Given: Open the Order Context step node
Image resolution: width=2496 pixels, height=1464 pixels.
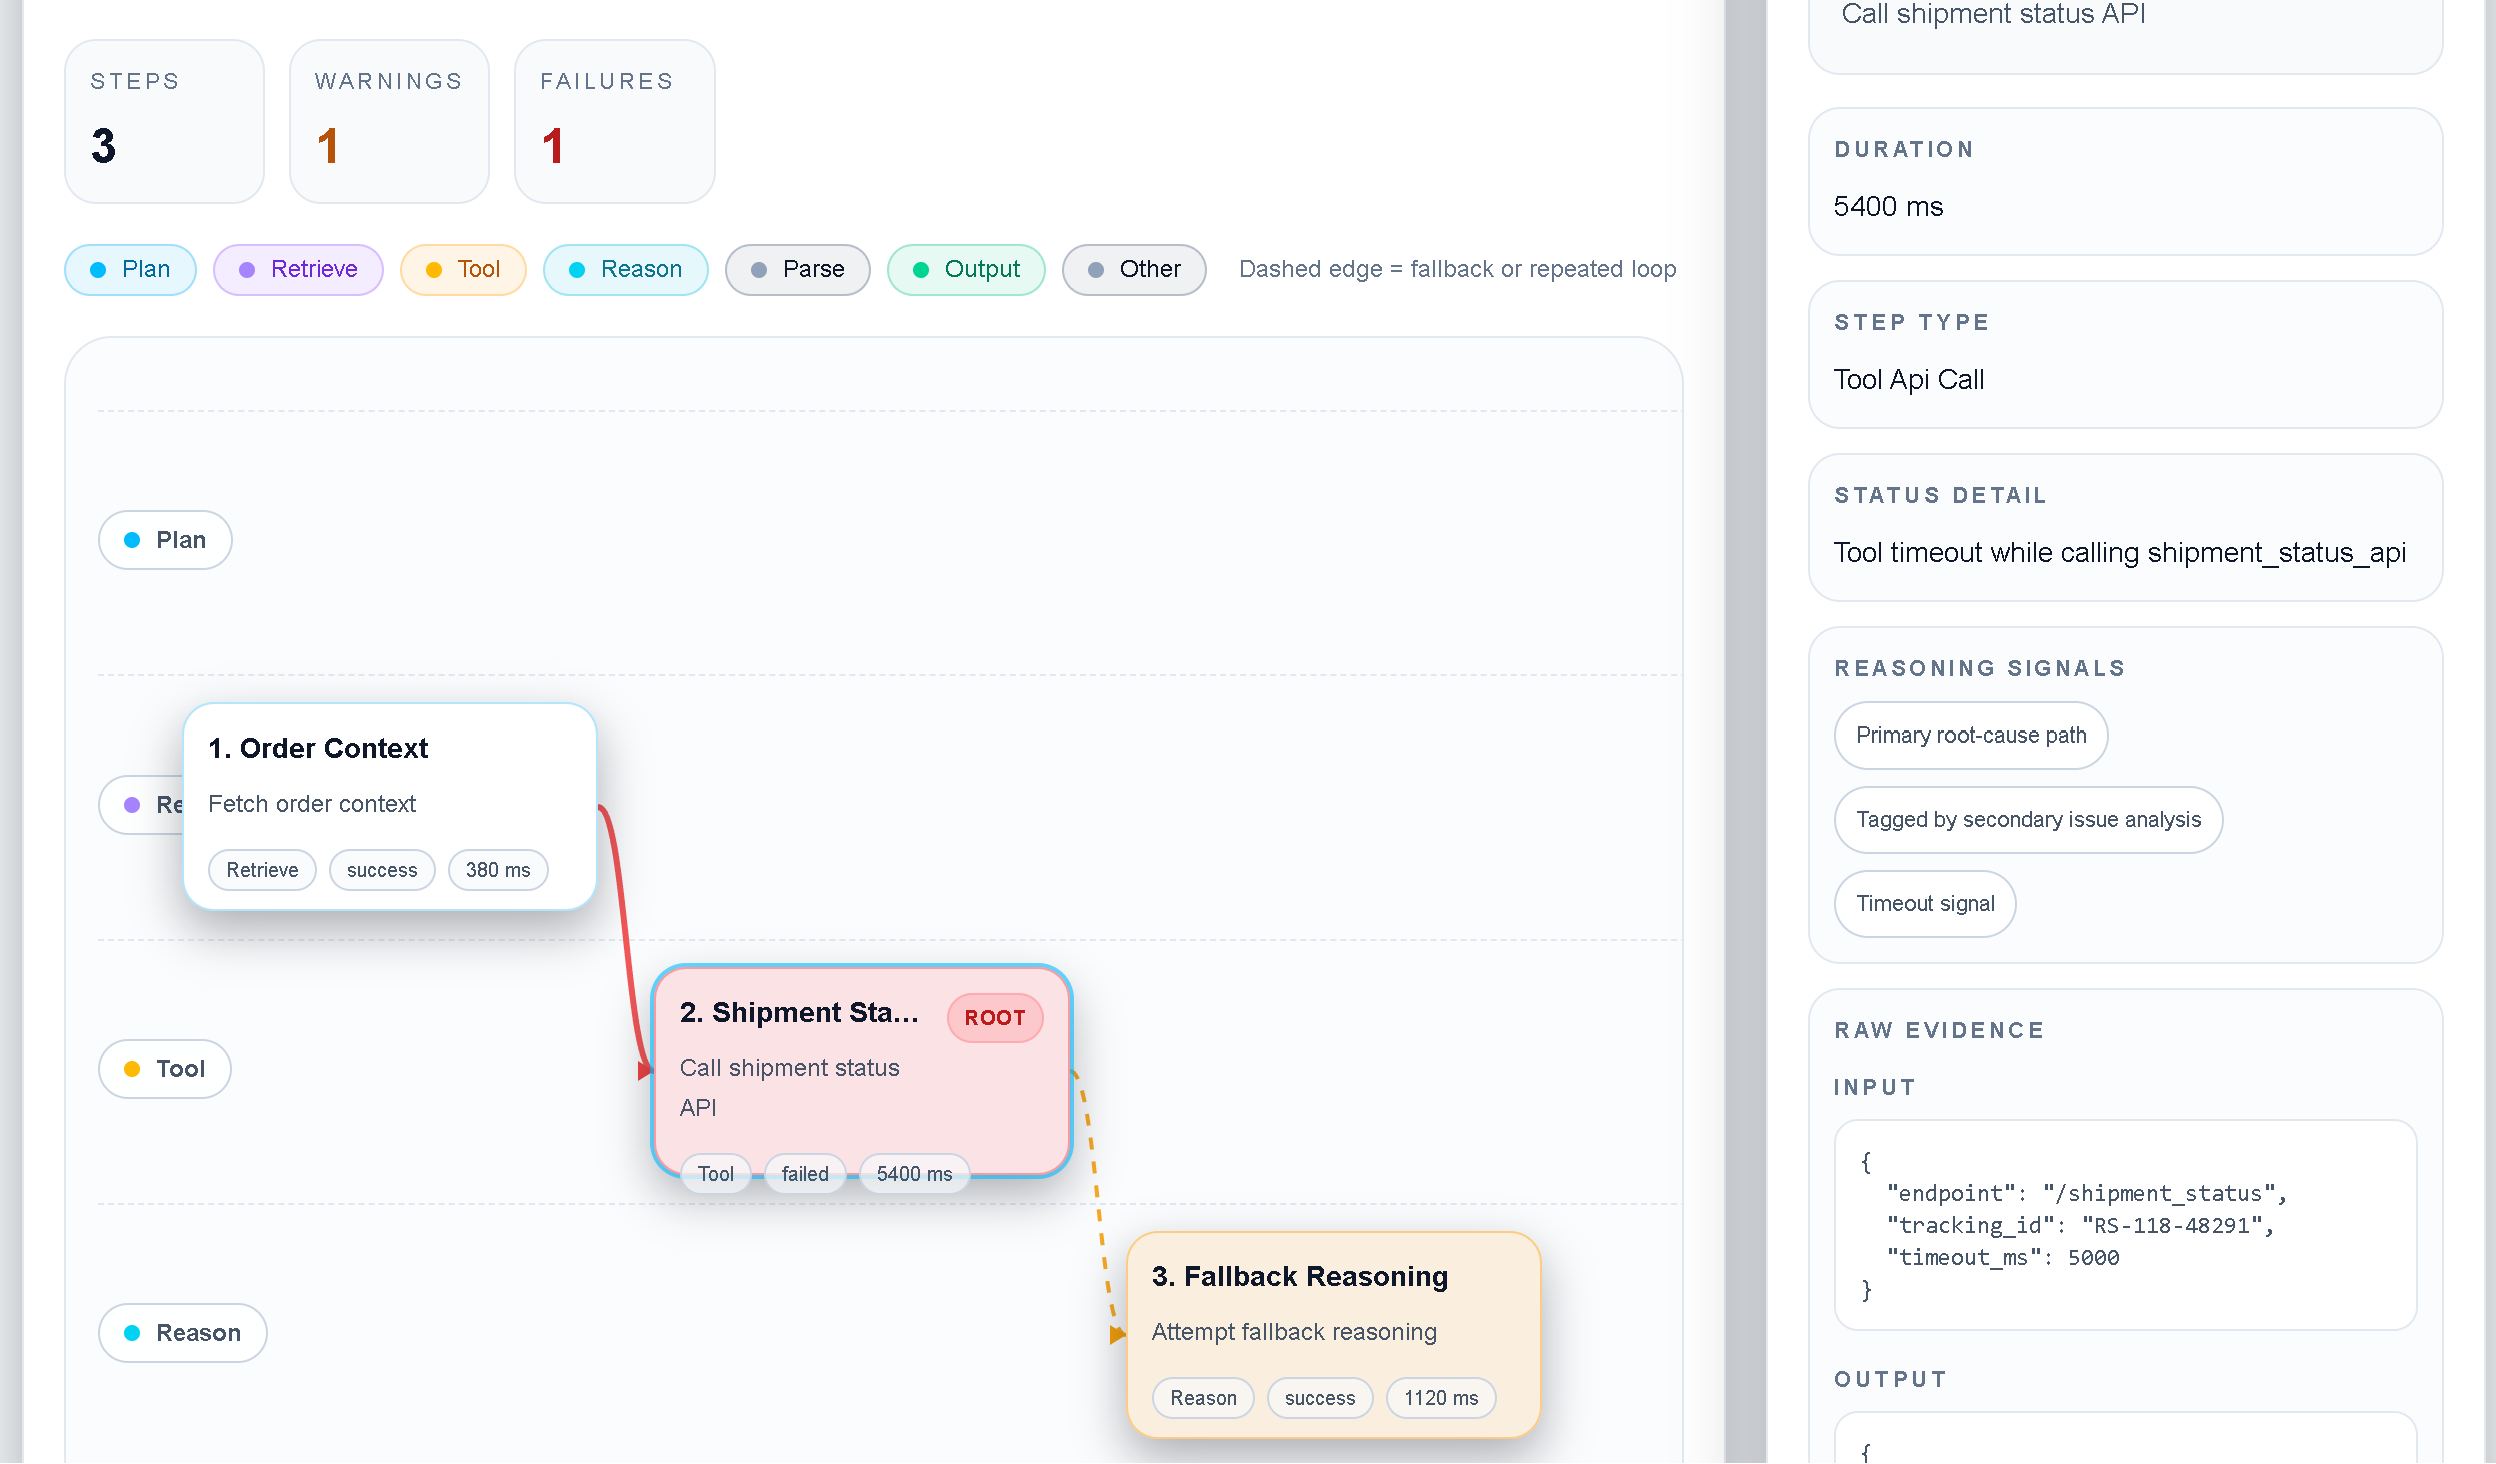Looking at the screenshot, I should click(390, 806).
